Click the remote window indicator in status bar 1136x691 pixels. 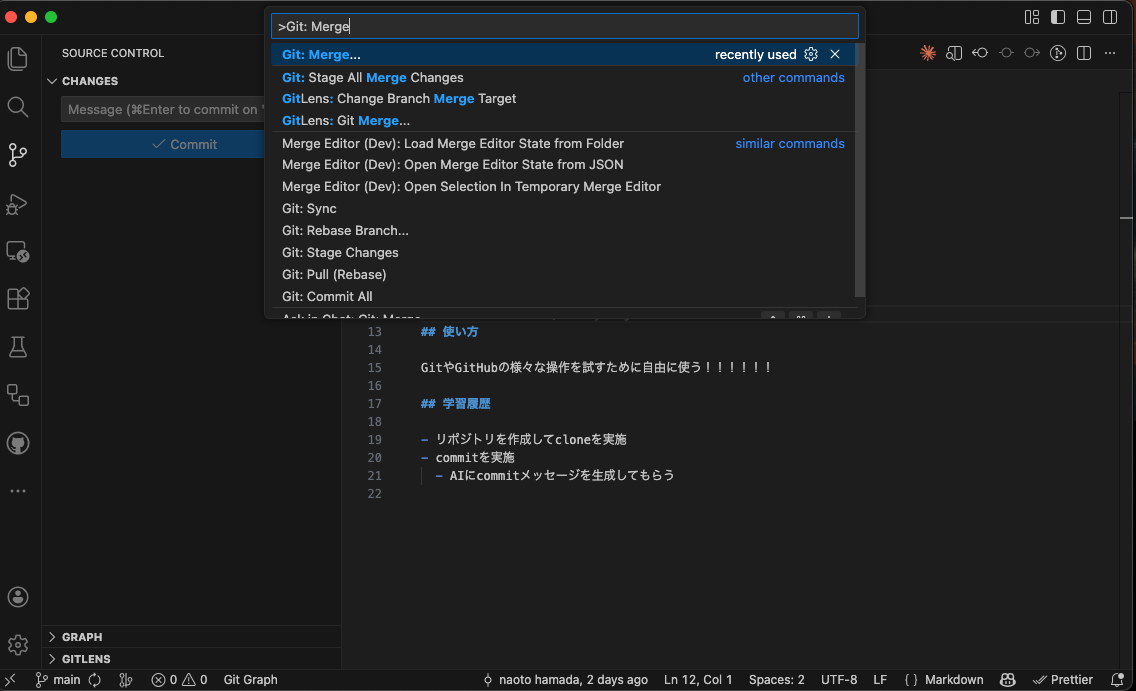10,679
